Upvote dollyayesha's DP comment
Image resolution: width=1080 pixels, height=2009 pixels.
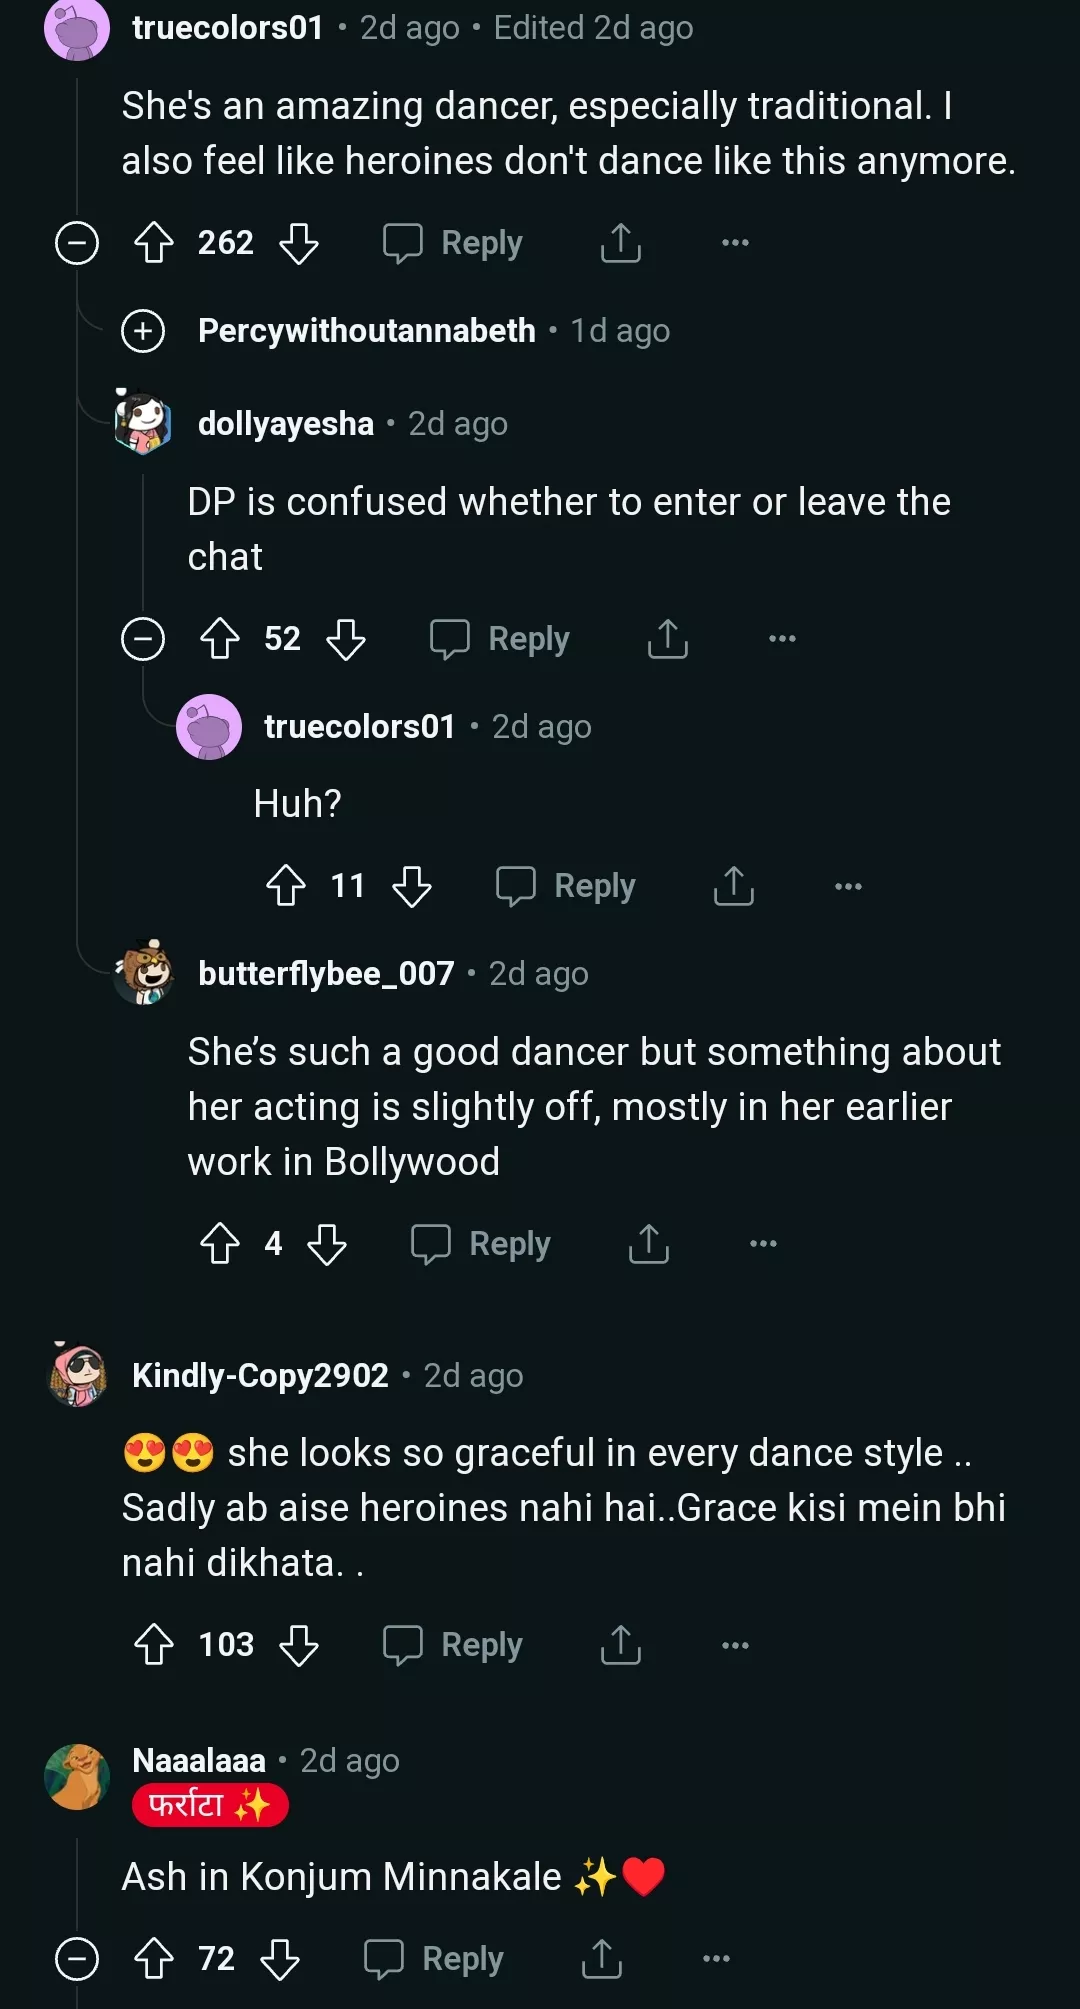click(x=220, y=639)
